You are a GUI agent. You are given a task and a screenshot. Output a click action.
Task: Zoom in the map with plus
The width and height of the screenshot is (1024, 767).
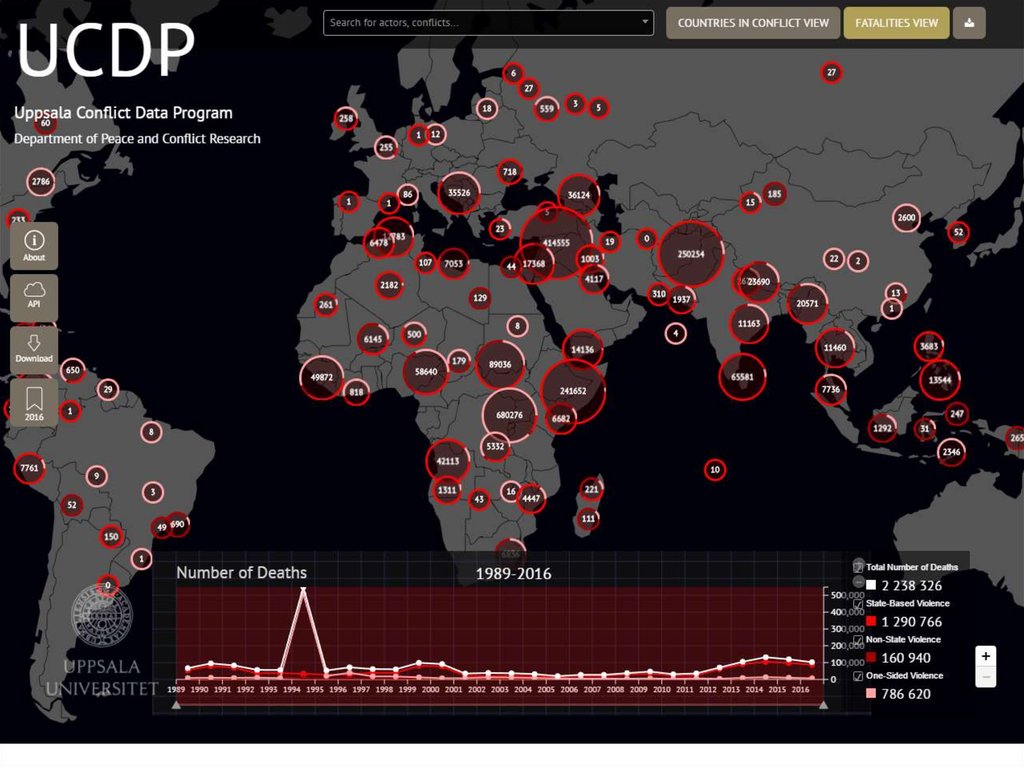(986, 657)
